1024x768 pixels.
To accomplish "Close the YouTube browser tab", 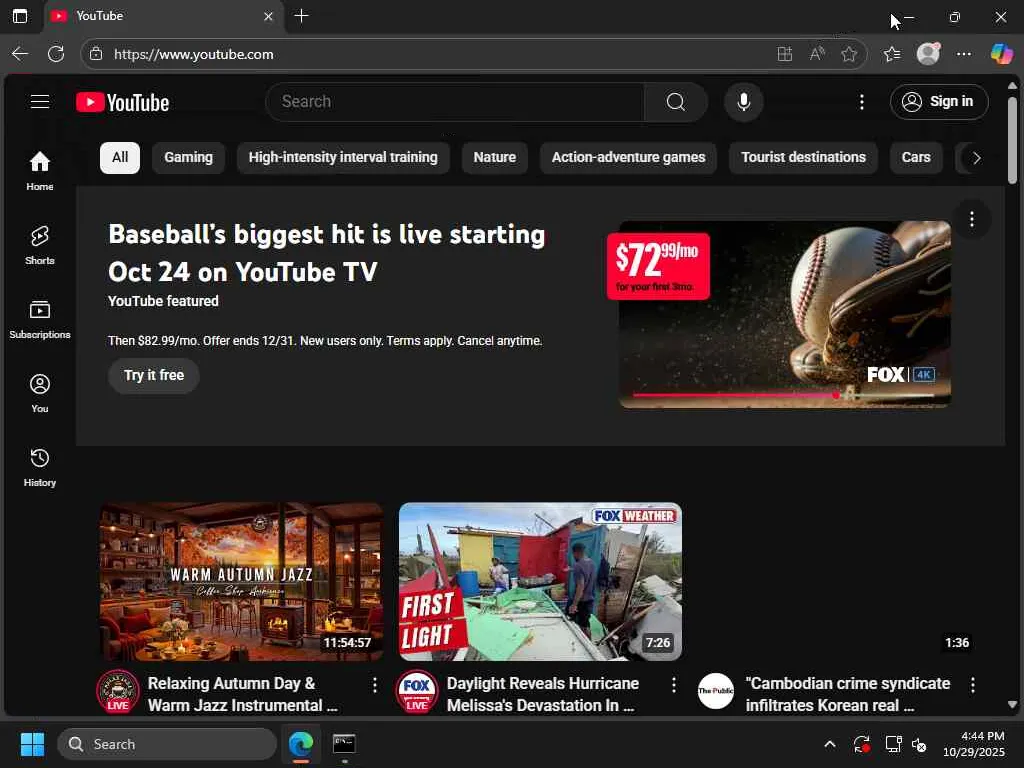I will click(x=268, y=16).
